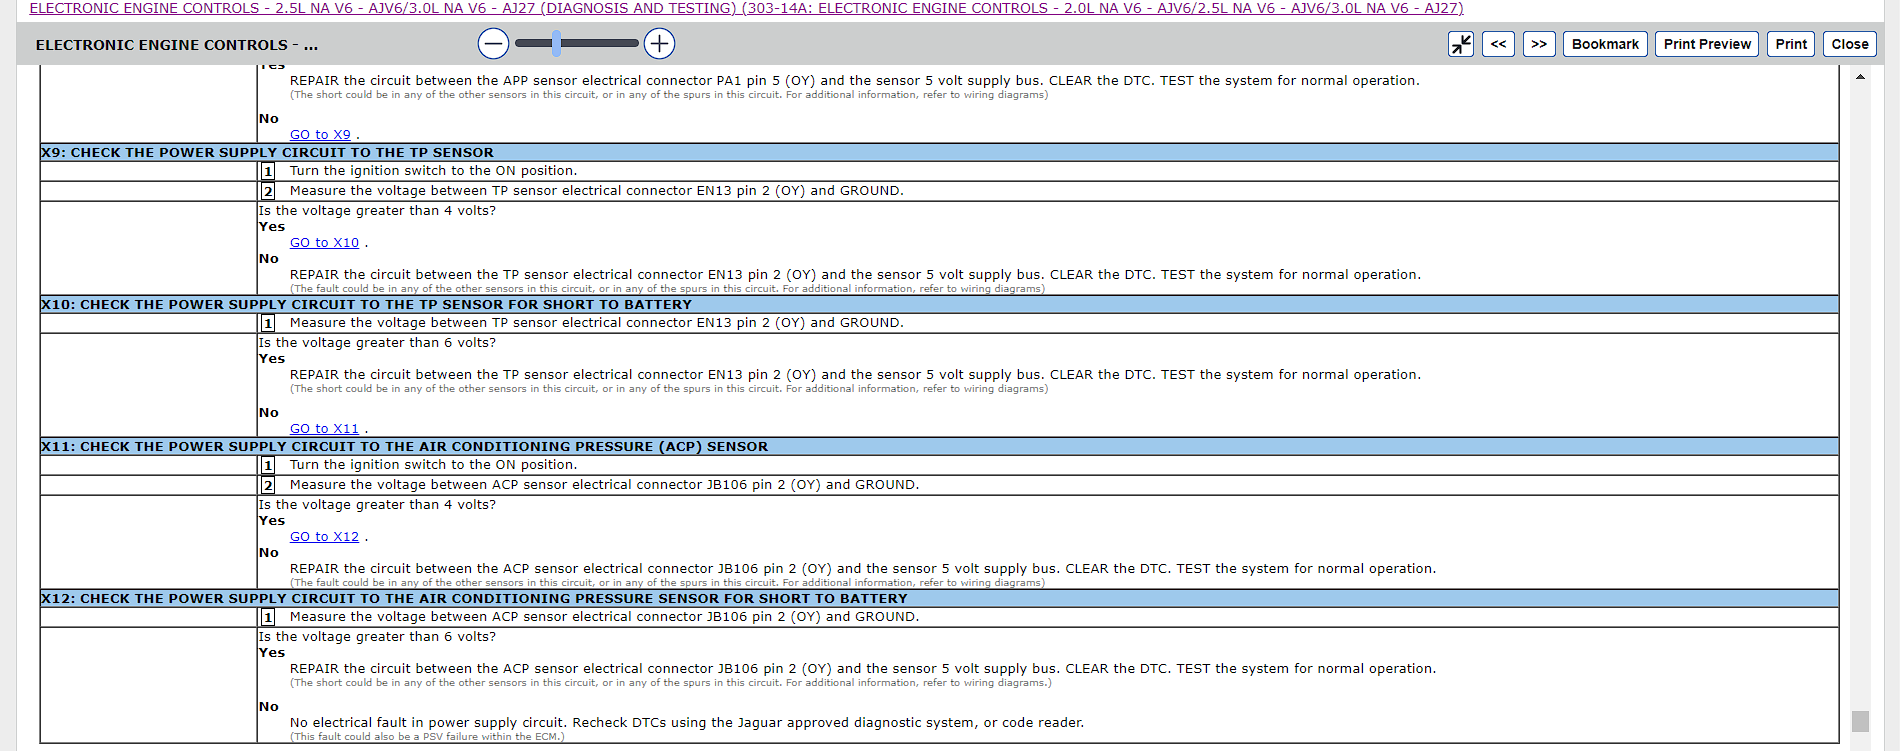This screenshot has height=751, width=1900.
Task: Click the zoom slider handle
Action: (x=556, y=43)
